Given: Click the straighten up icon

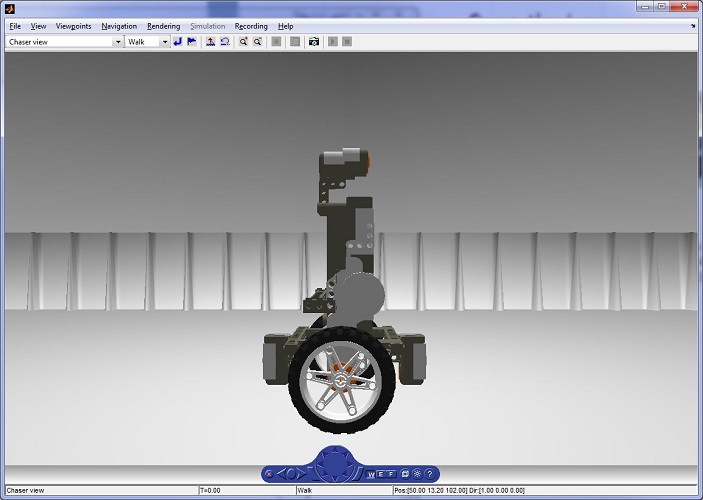Looking at the screenshot, I should pos(210,42).
